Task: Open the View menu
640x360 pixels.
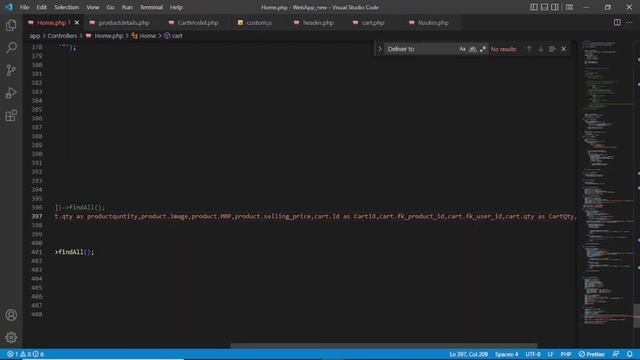Action: pyautogui.click(x=93, y=7)
